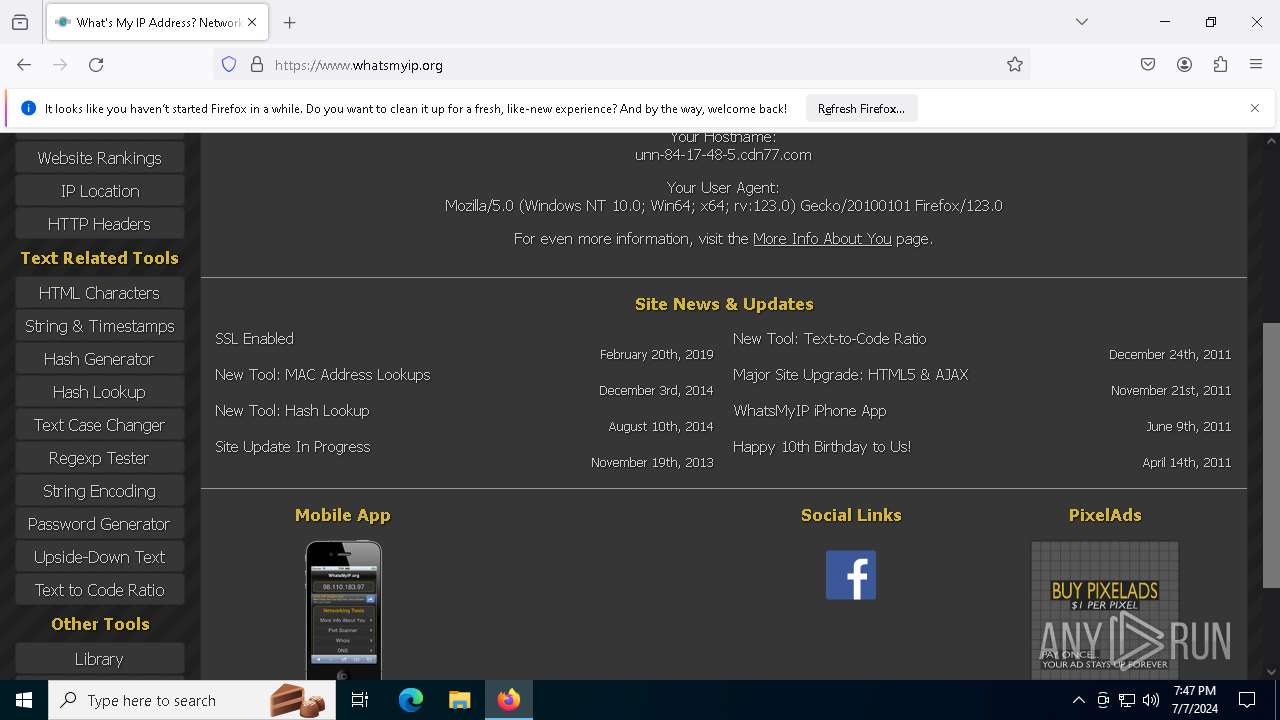1280x720 pixels.
Task: Open Task View on taskbar
Action: coord(360,700)
